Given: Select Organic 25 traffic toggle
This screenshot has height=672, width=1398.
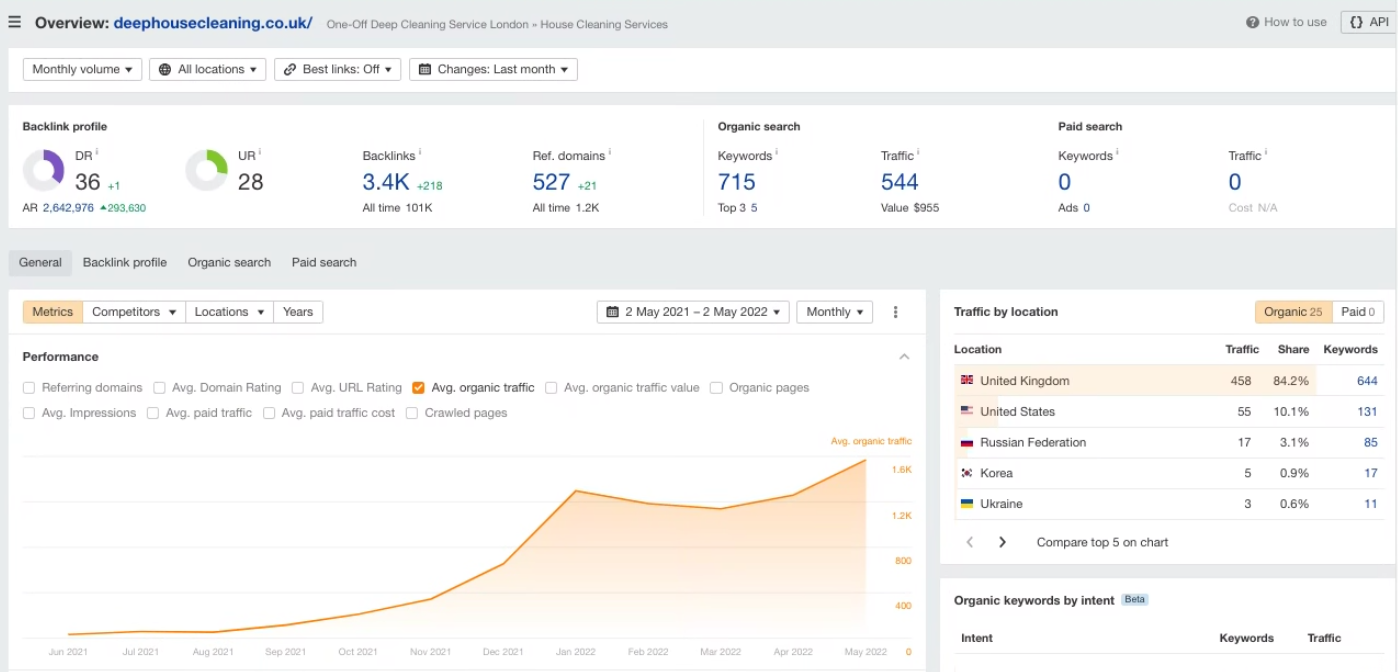Looking at the screenshot, I should point(1293,312).
